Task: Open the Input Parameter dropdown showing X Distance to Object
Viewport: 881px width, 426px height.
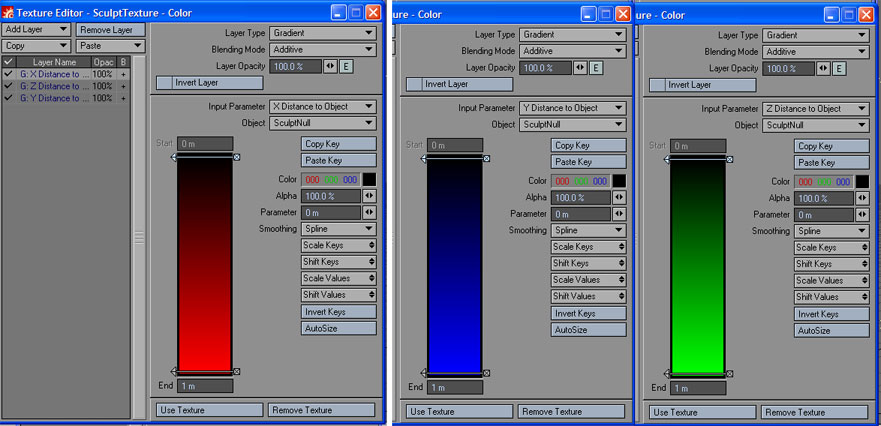Action: 322,107
